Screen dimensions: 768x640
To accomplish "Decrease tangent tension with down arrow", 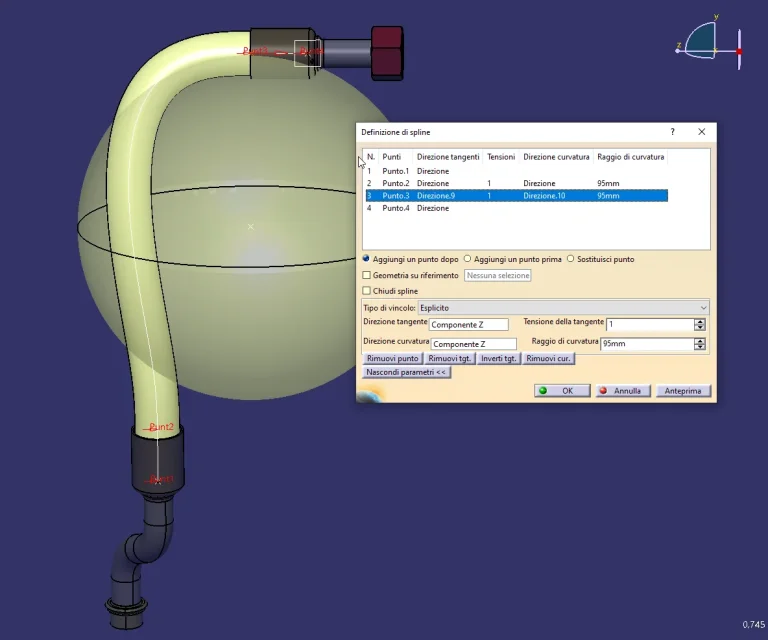I will click(x=700, y=328).
